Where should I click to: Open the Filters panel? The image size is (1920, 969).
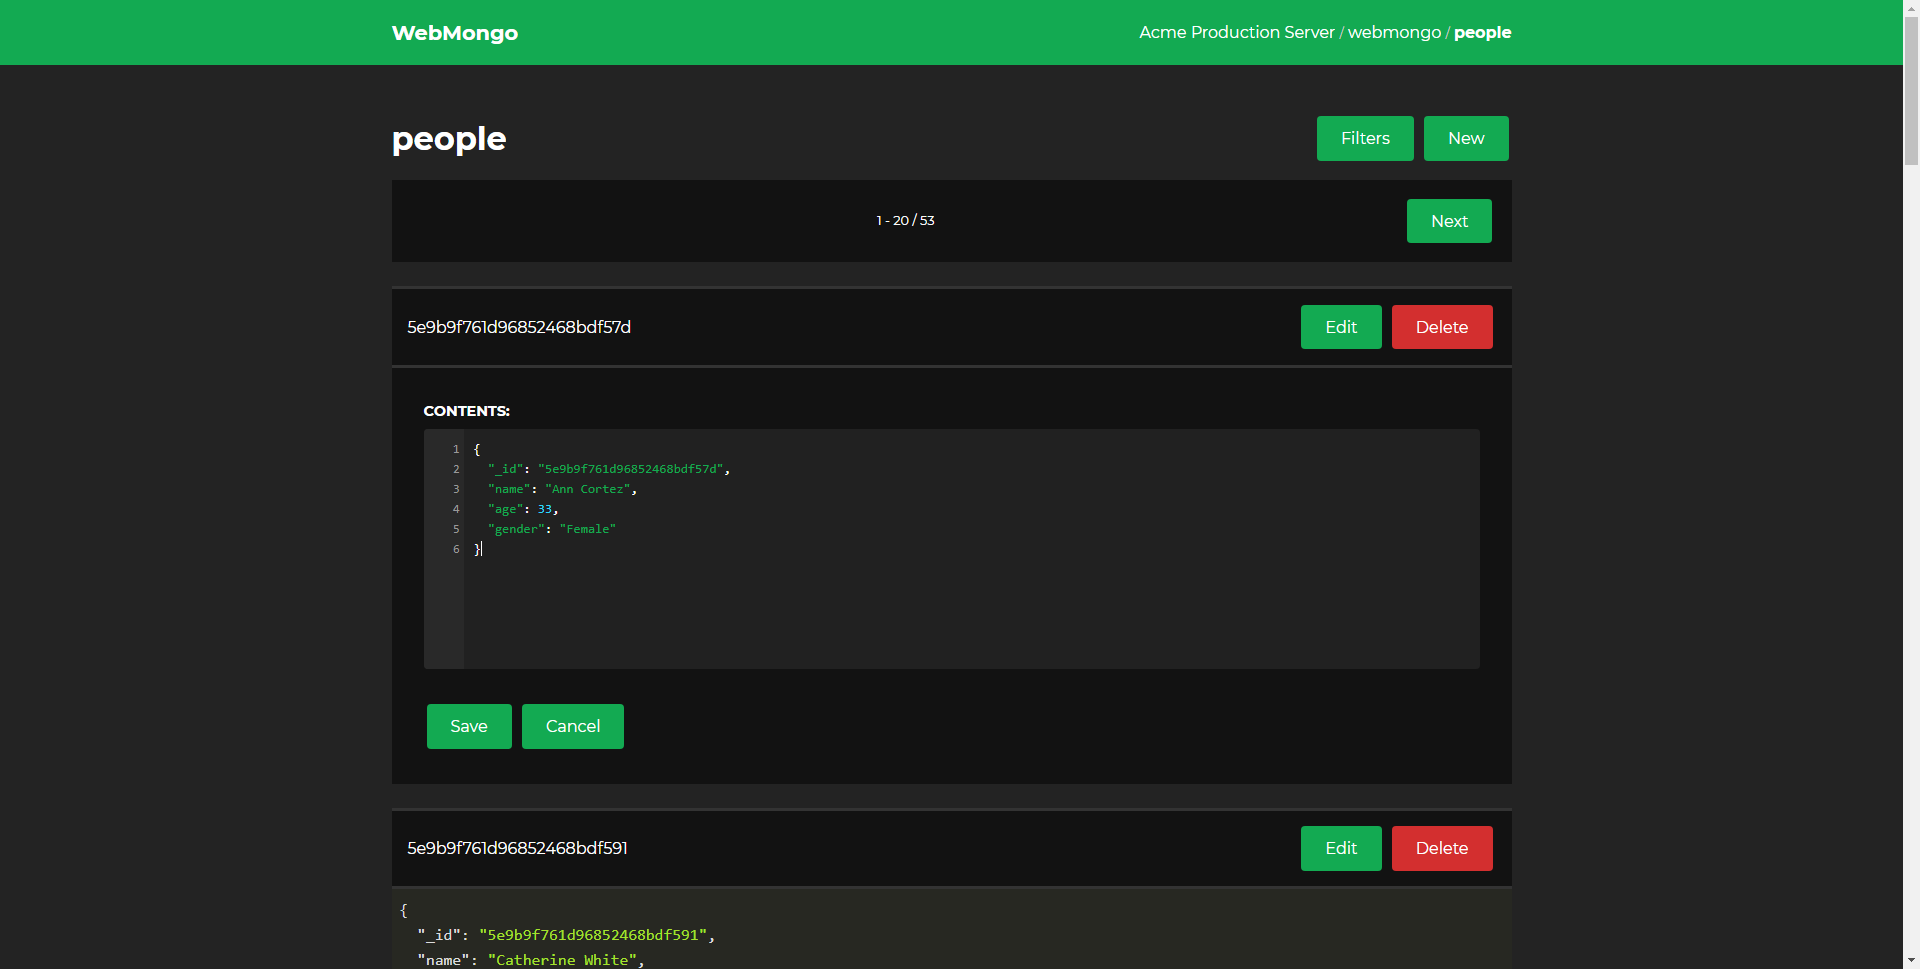click(1364, 138)
